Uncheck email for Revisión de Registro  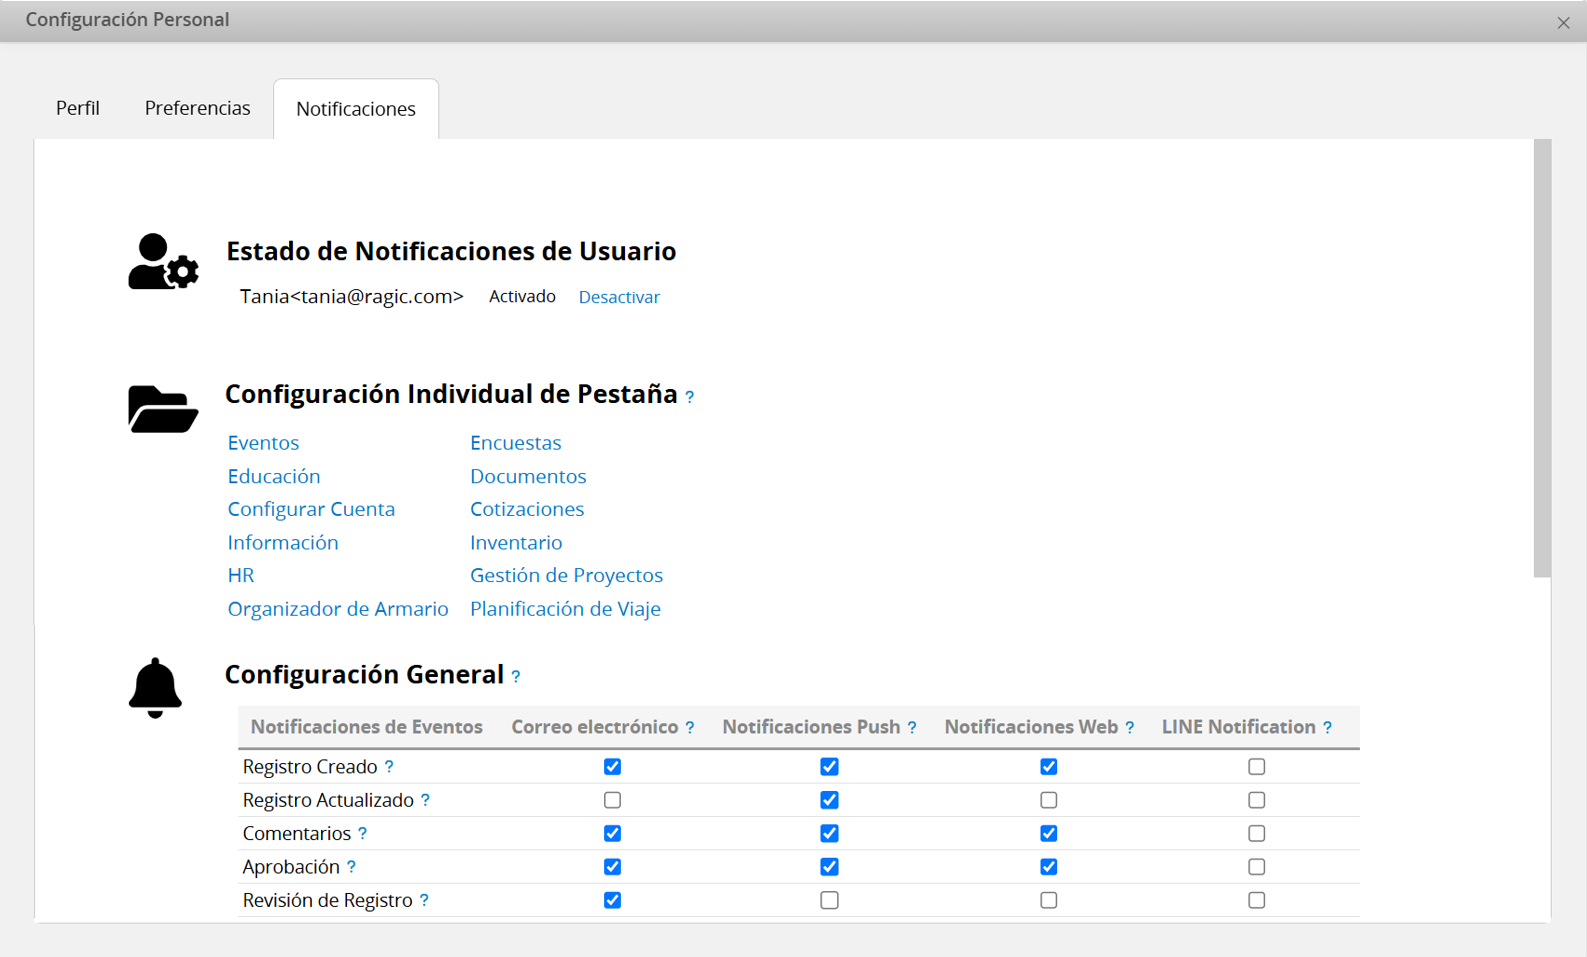[x=612, y=901]
